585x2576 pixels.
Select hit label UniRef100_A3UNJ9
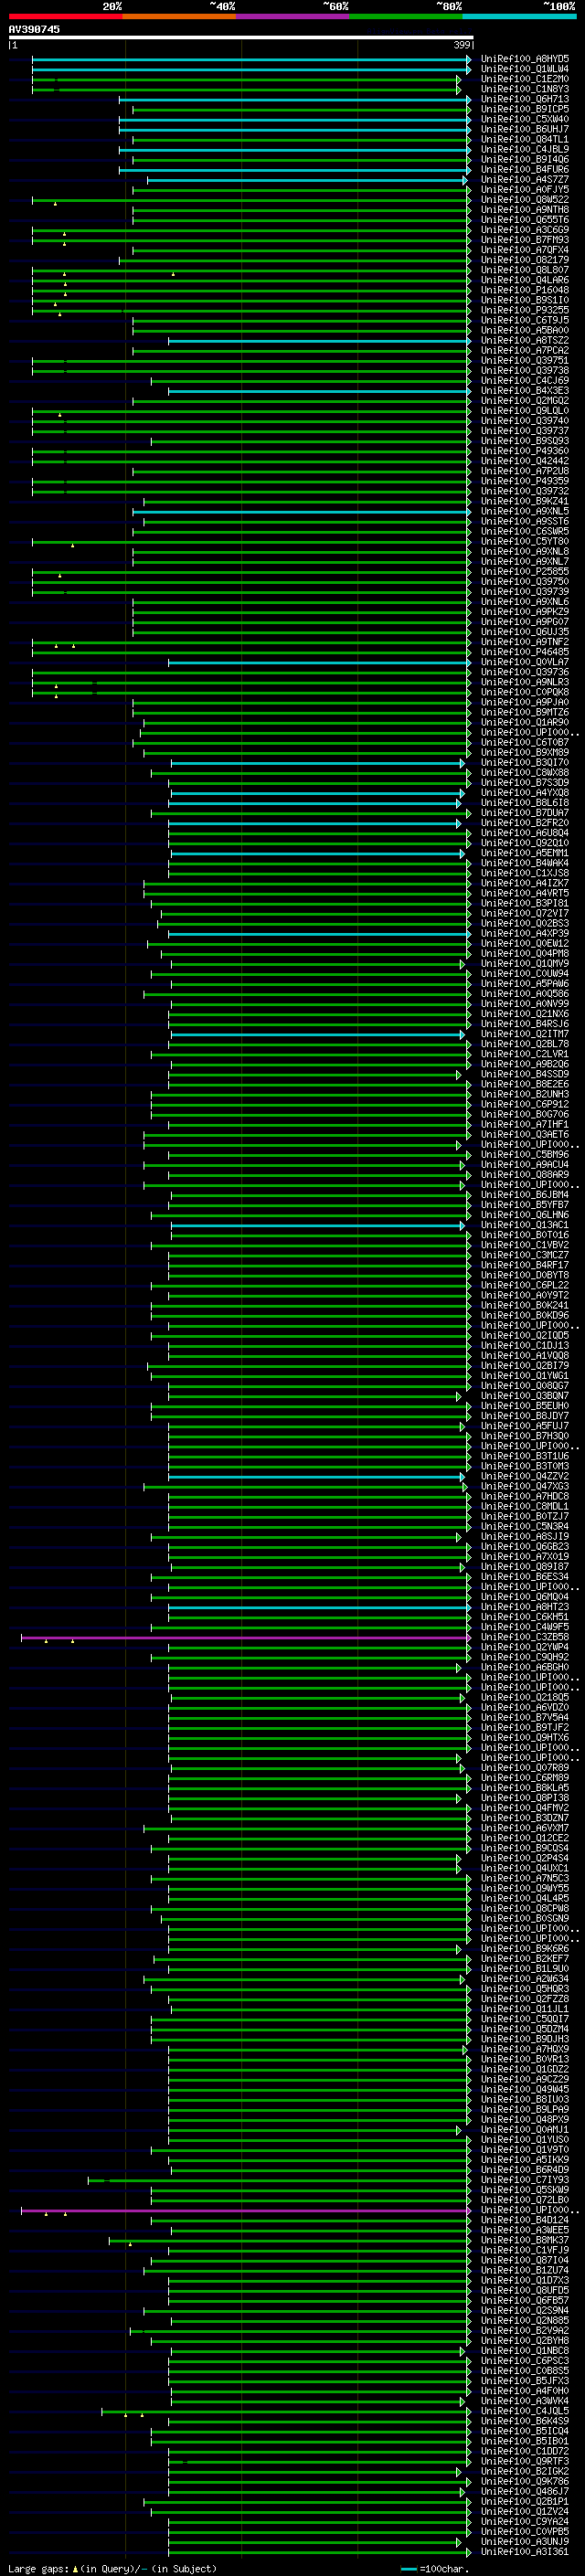tap(524, 2541)
